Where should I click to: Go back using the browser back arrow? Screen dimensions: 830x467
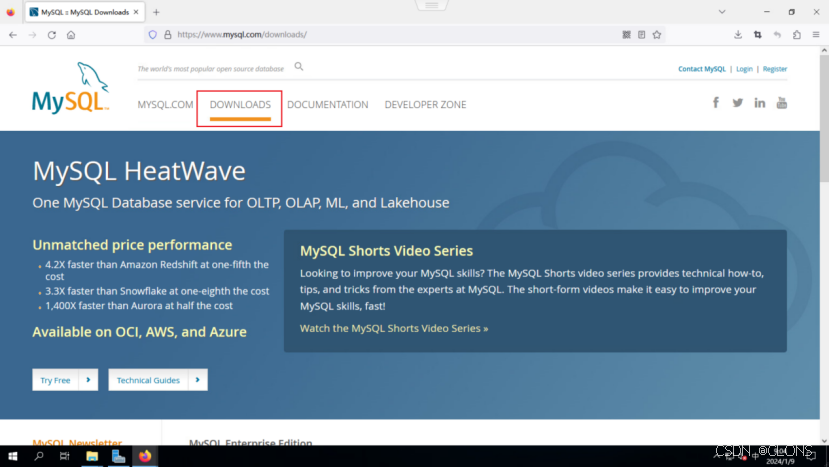click(13, 35)
